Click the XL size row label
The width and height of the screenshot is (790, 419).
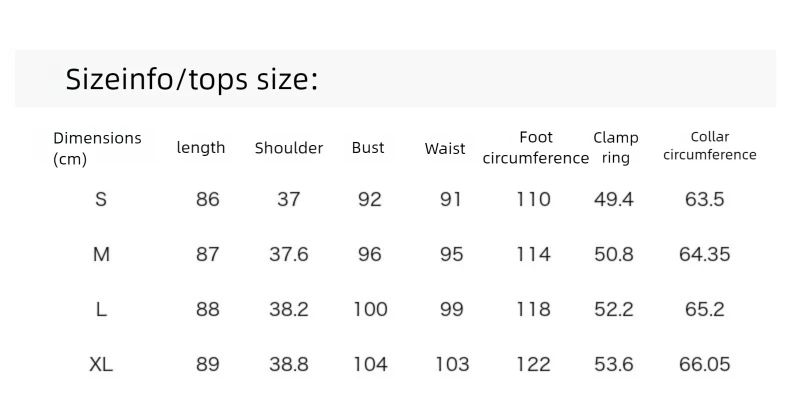(101, 364)
